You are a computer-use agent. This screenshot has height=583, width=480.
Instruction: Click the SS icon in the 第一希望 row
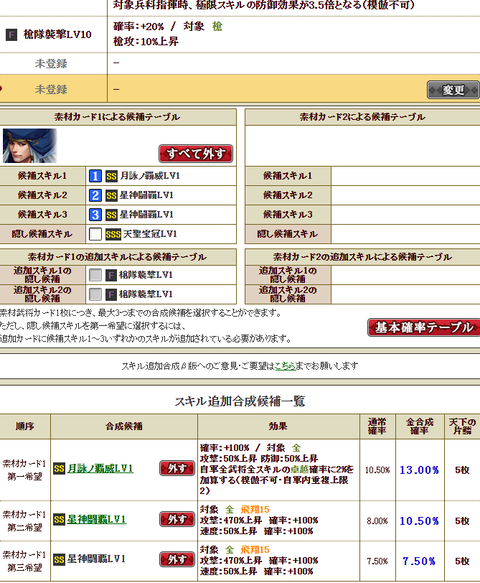coord(59,468)
